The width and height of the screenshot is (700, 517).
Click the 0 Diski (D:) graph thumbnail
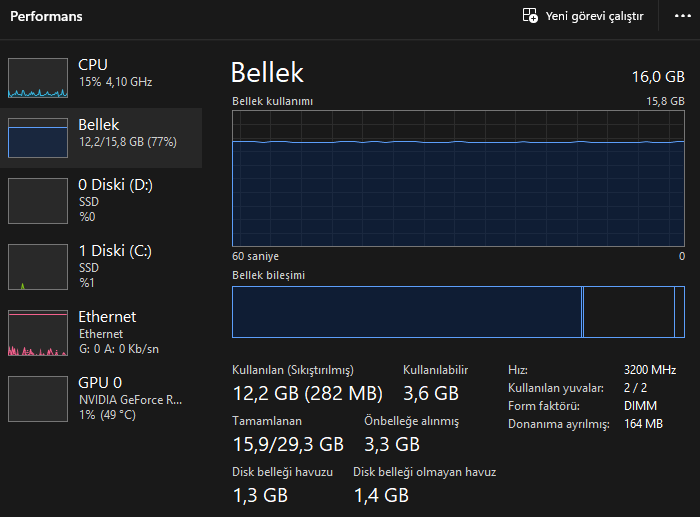[x=38, y=200]
